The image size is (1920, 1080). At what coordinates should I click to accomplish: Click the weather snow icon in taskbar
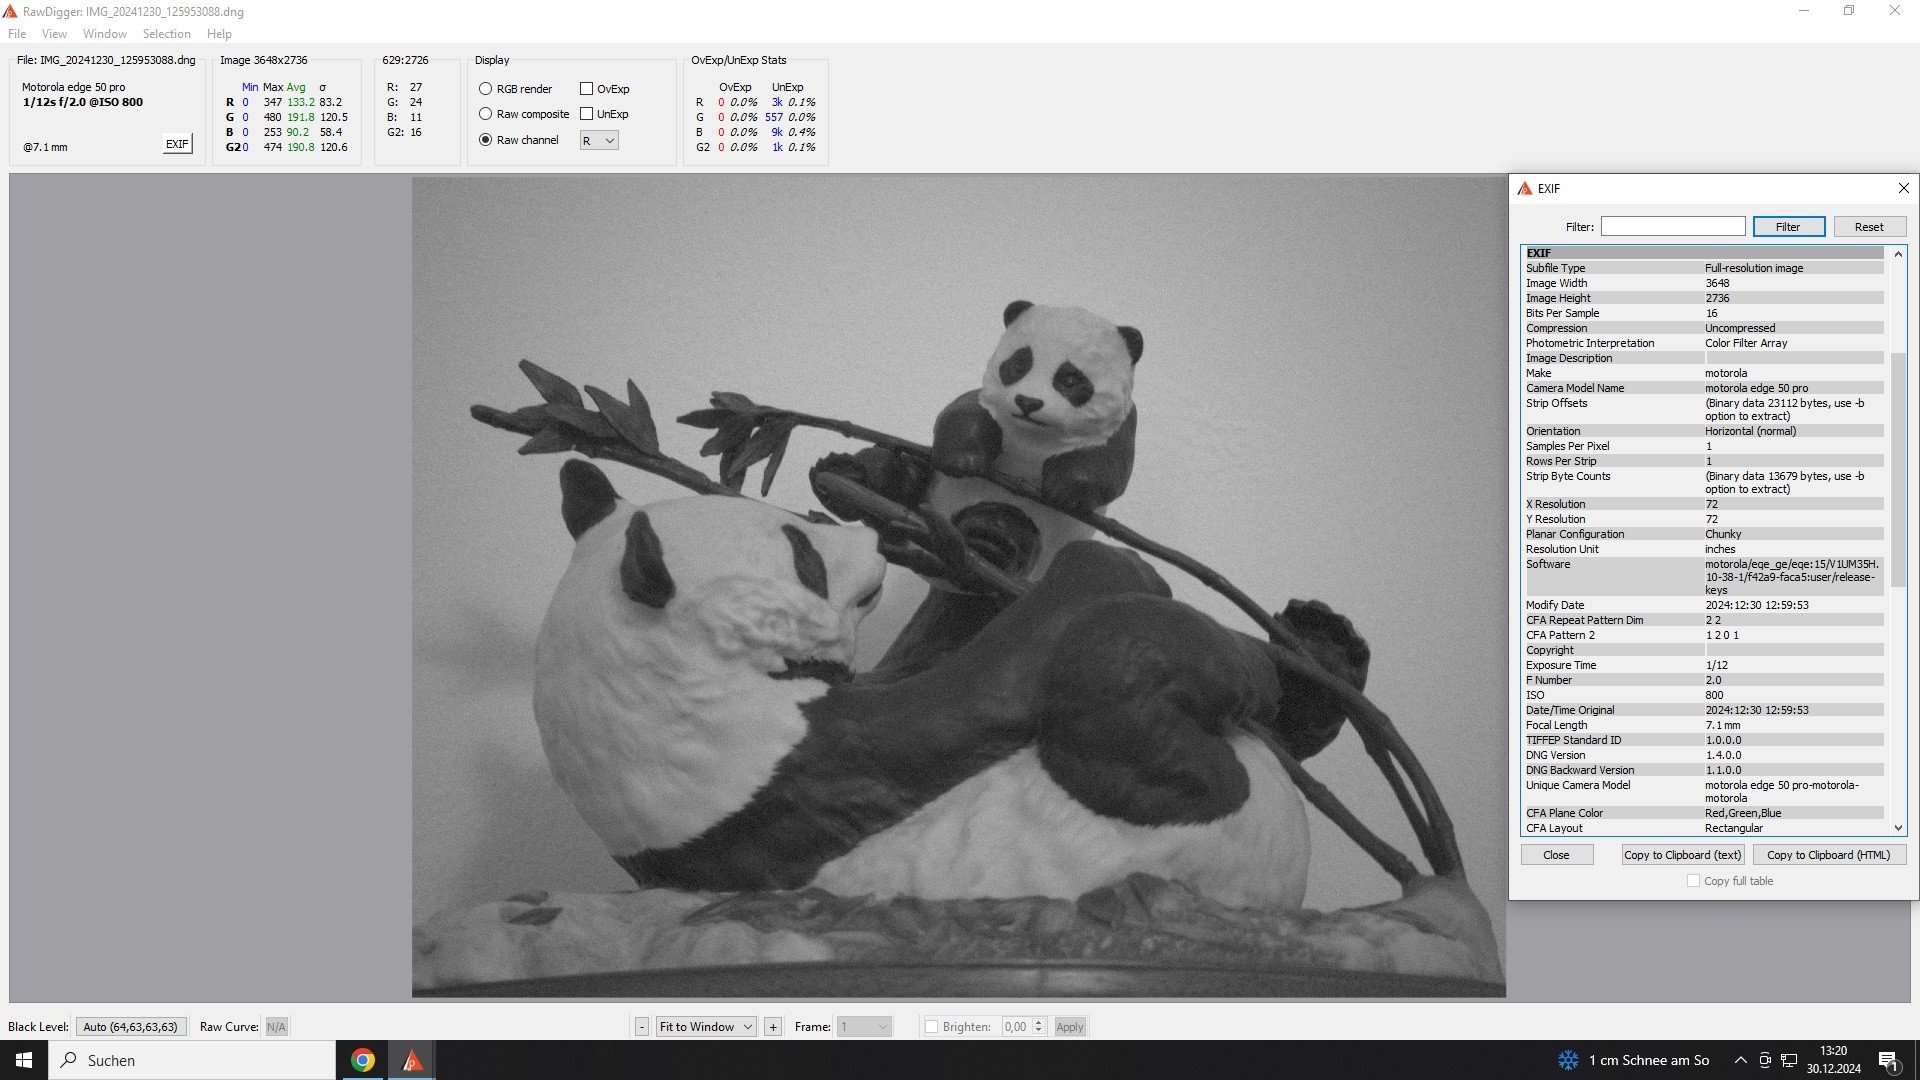click(x=1568, y=1060)
